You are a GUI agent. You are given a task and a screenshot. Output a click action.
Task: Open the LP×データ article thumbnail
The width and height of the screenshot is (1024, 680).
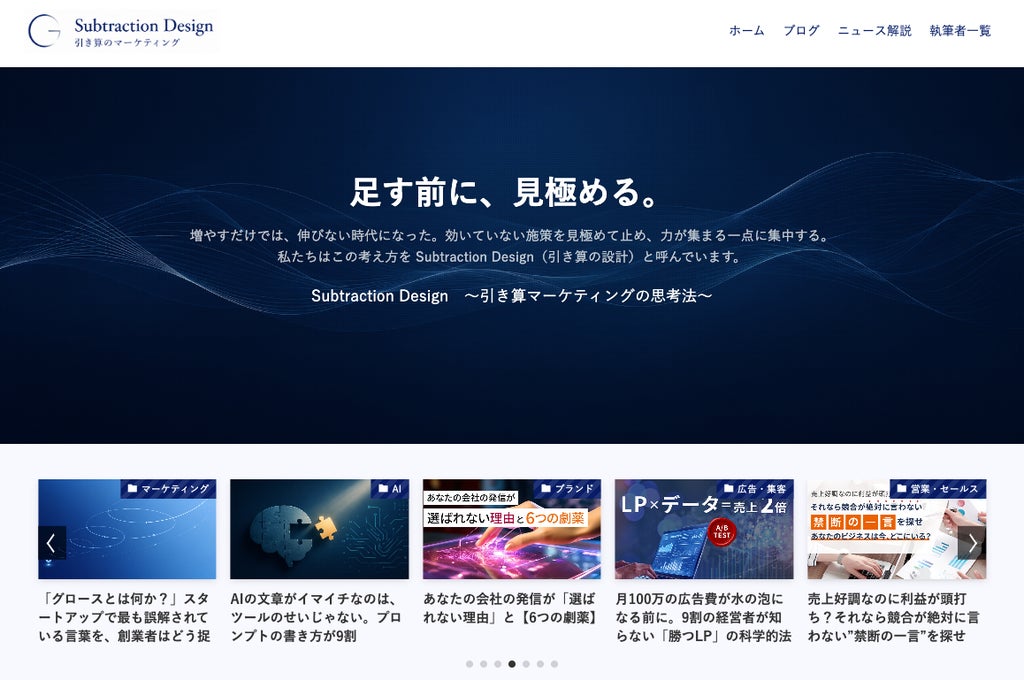[x=704, y=529]
